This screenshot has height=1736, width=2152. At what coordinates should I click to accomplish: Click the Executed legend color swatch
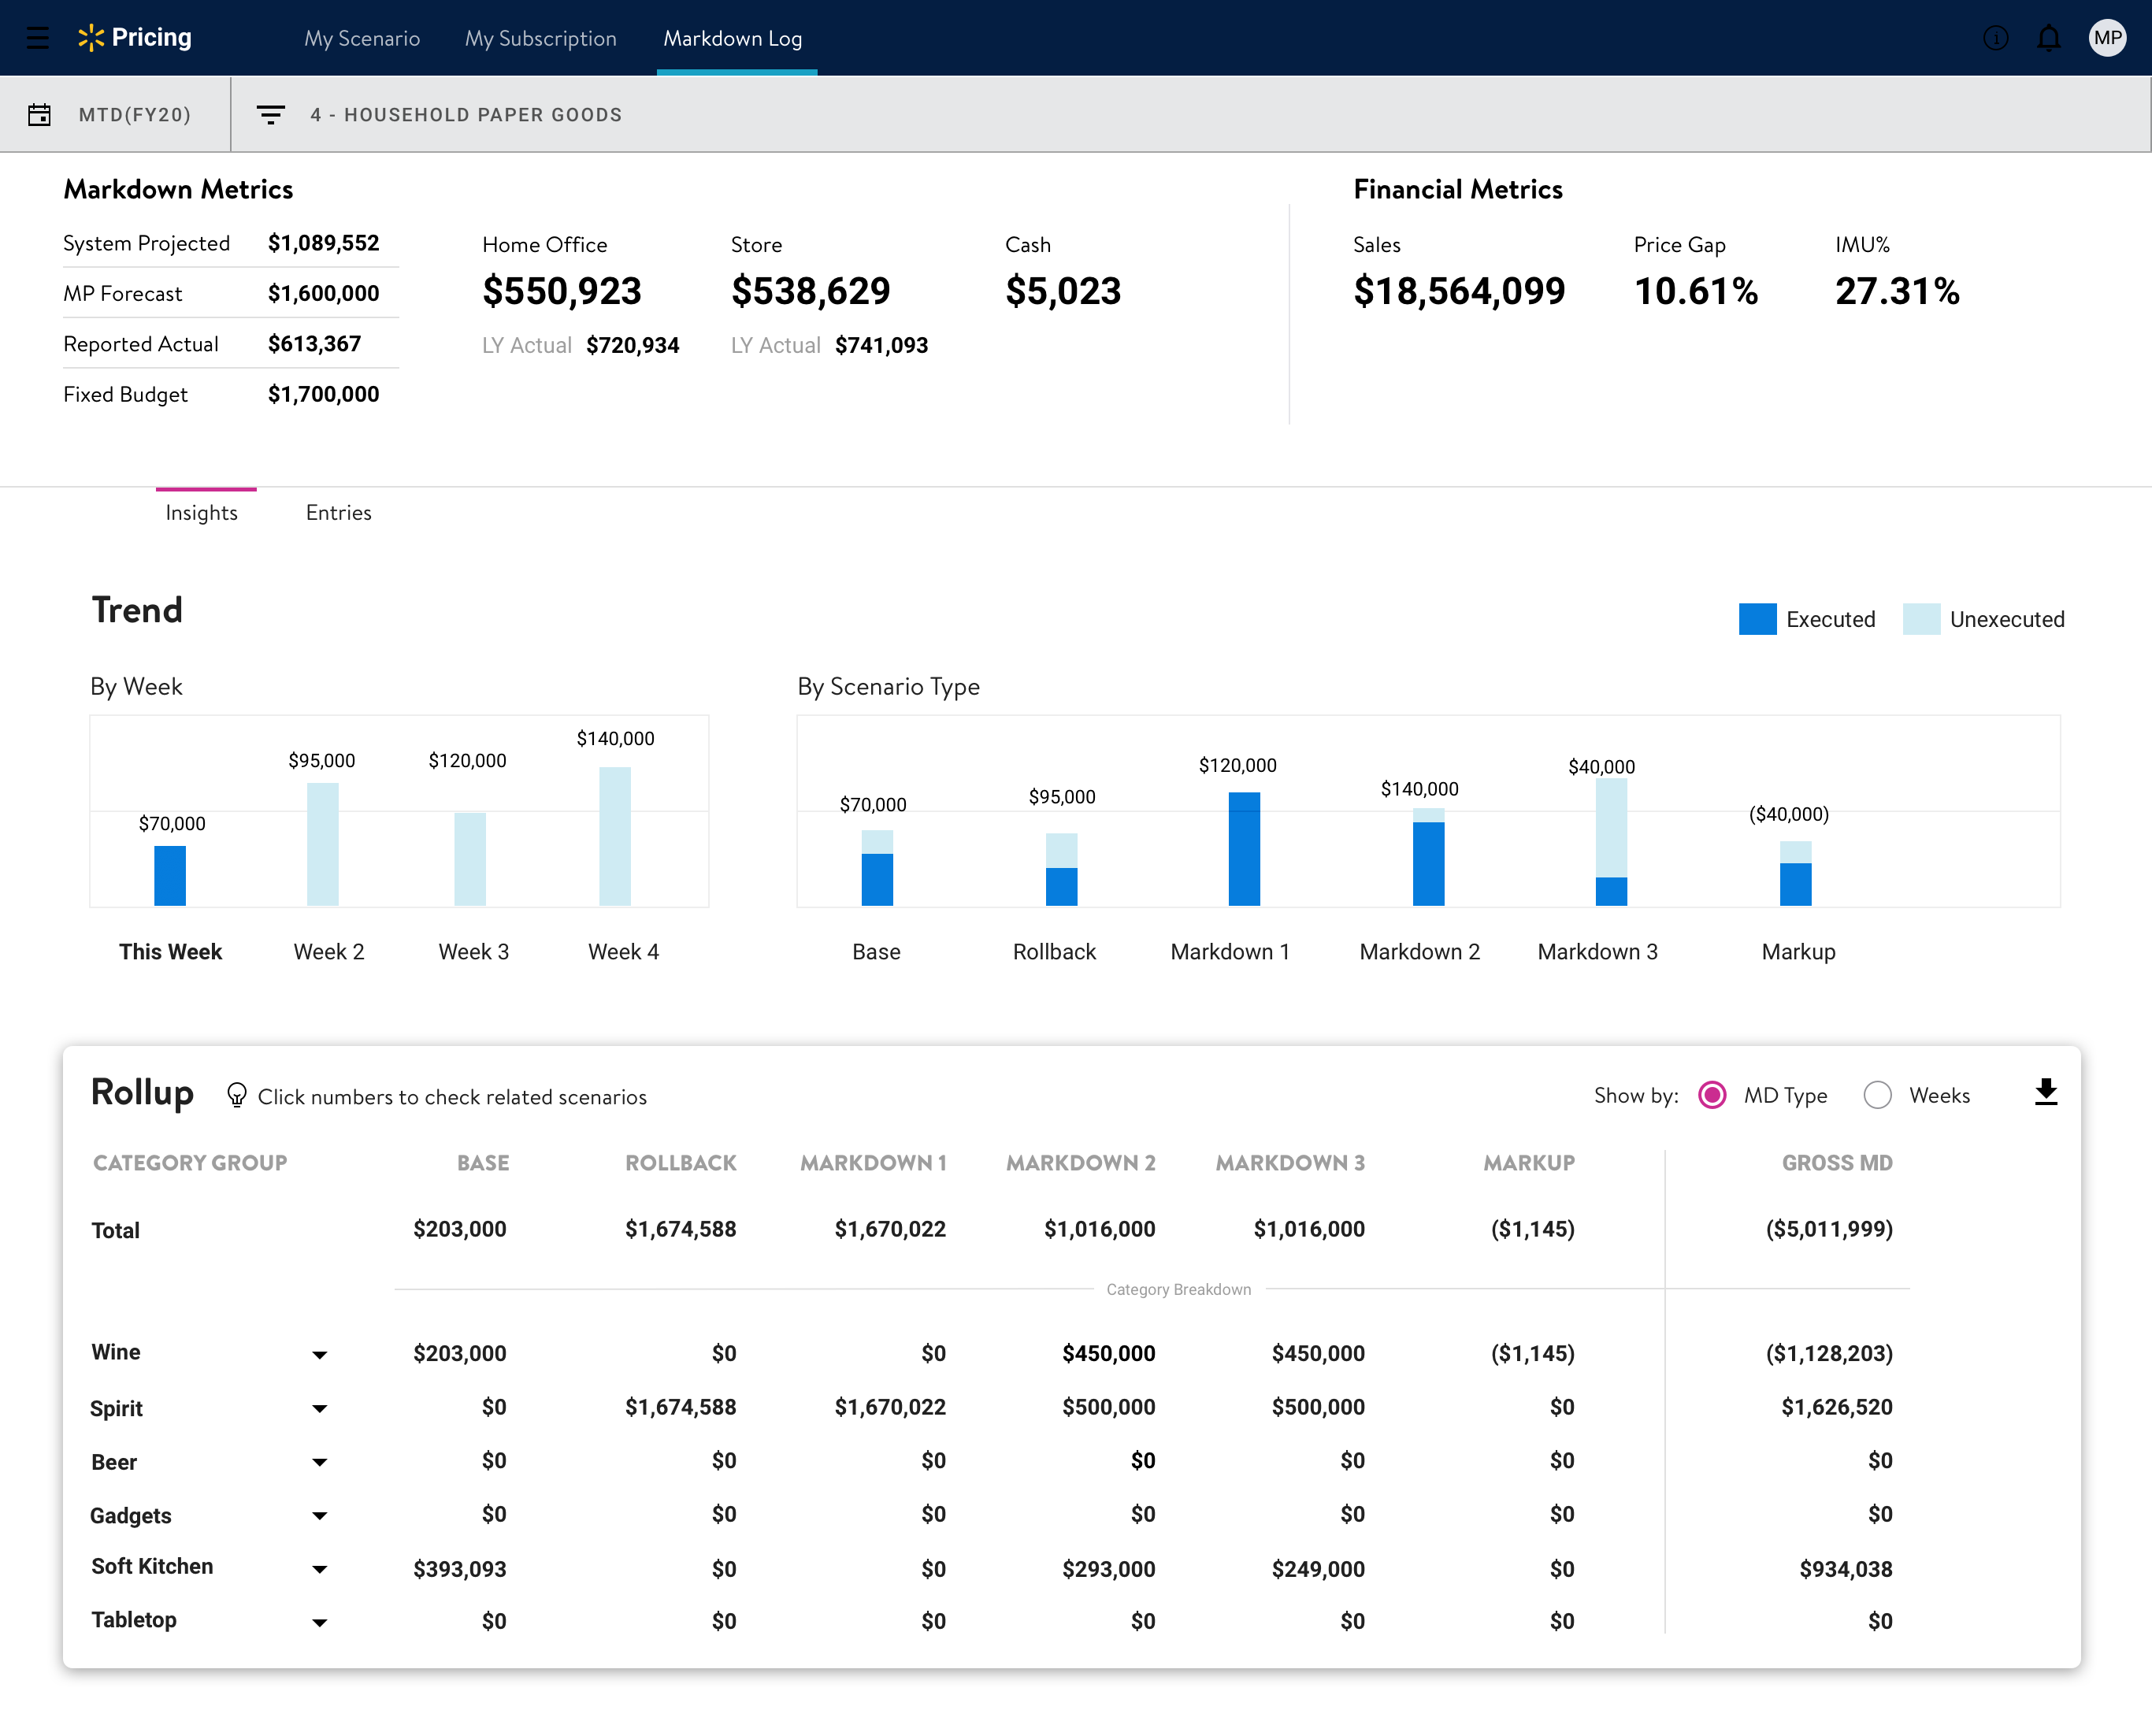pyautogui.click(x=1758, y=619)
